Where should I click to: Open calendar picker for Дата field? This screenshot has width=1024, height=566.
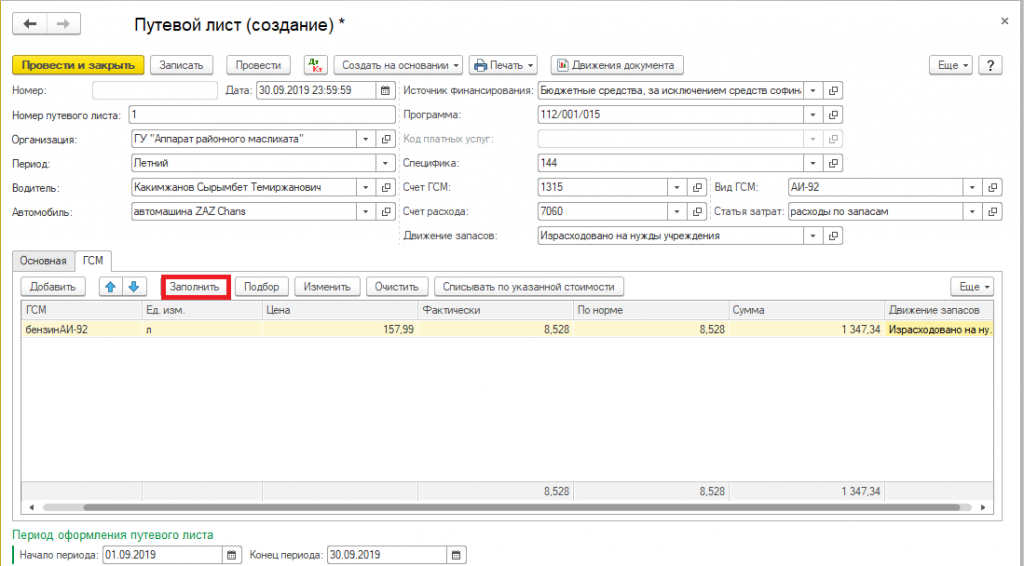[x=385, y=90]
